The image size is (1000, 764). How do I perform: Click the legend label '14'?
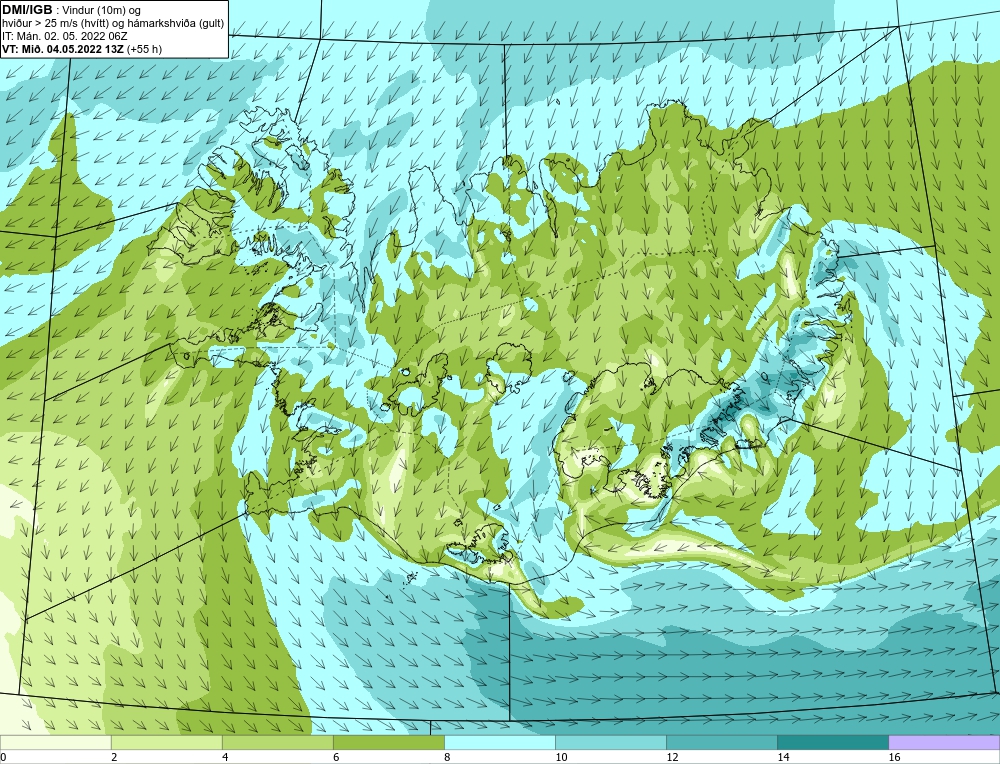[783, 757]
